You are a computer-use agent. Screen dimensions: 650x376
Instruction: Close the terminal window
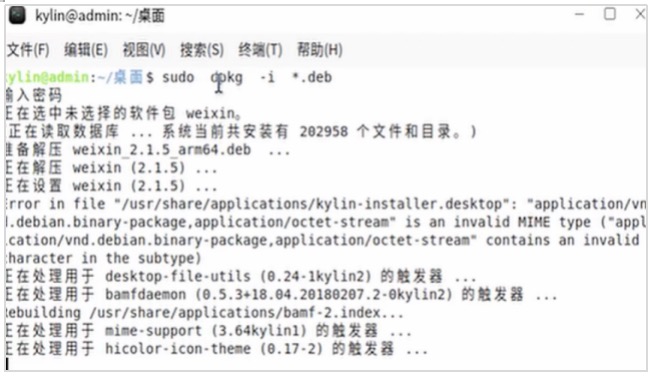pyautogui.click(x=640, y=14)
